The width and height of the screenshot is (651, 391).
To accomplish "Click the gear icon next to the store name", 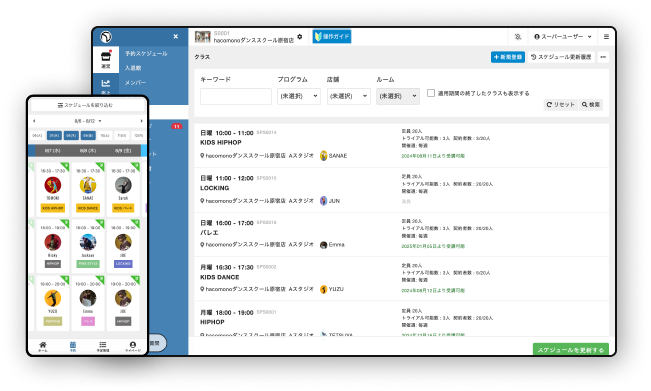I will (300, 37).
